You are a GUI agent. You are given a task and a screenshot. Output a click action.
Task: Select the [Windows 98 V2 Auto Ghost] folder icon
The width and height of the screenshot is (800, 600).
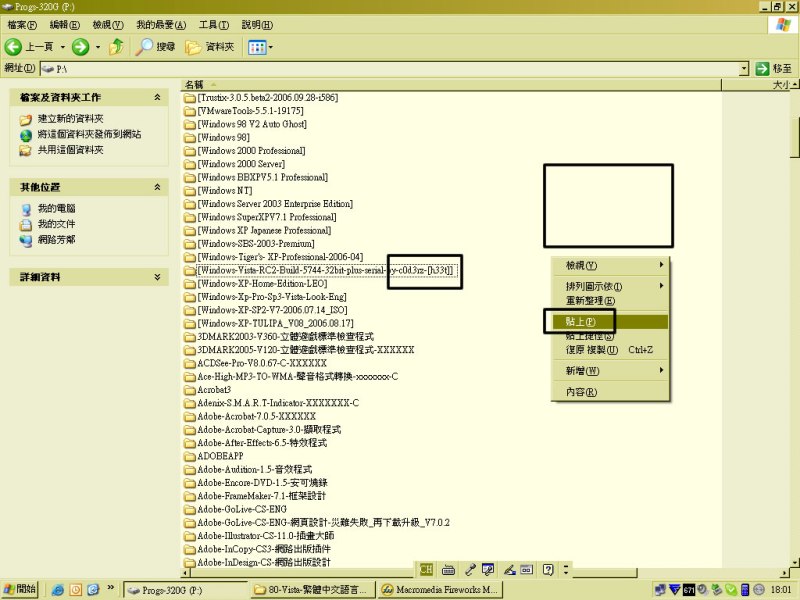190,124
